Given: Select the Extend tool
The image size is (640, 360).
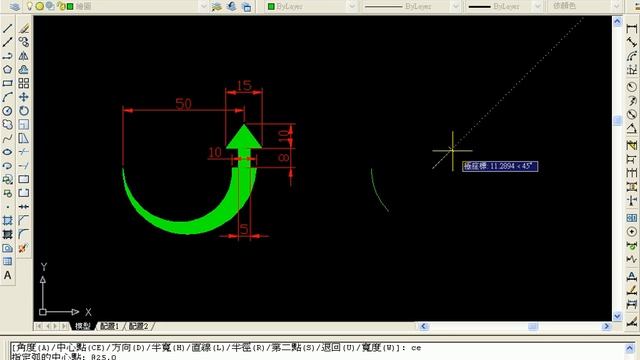Looking at the screenshot, I should [24, 166].
